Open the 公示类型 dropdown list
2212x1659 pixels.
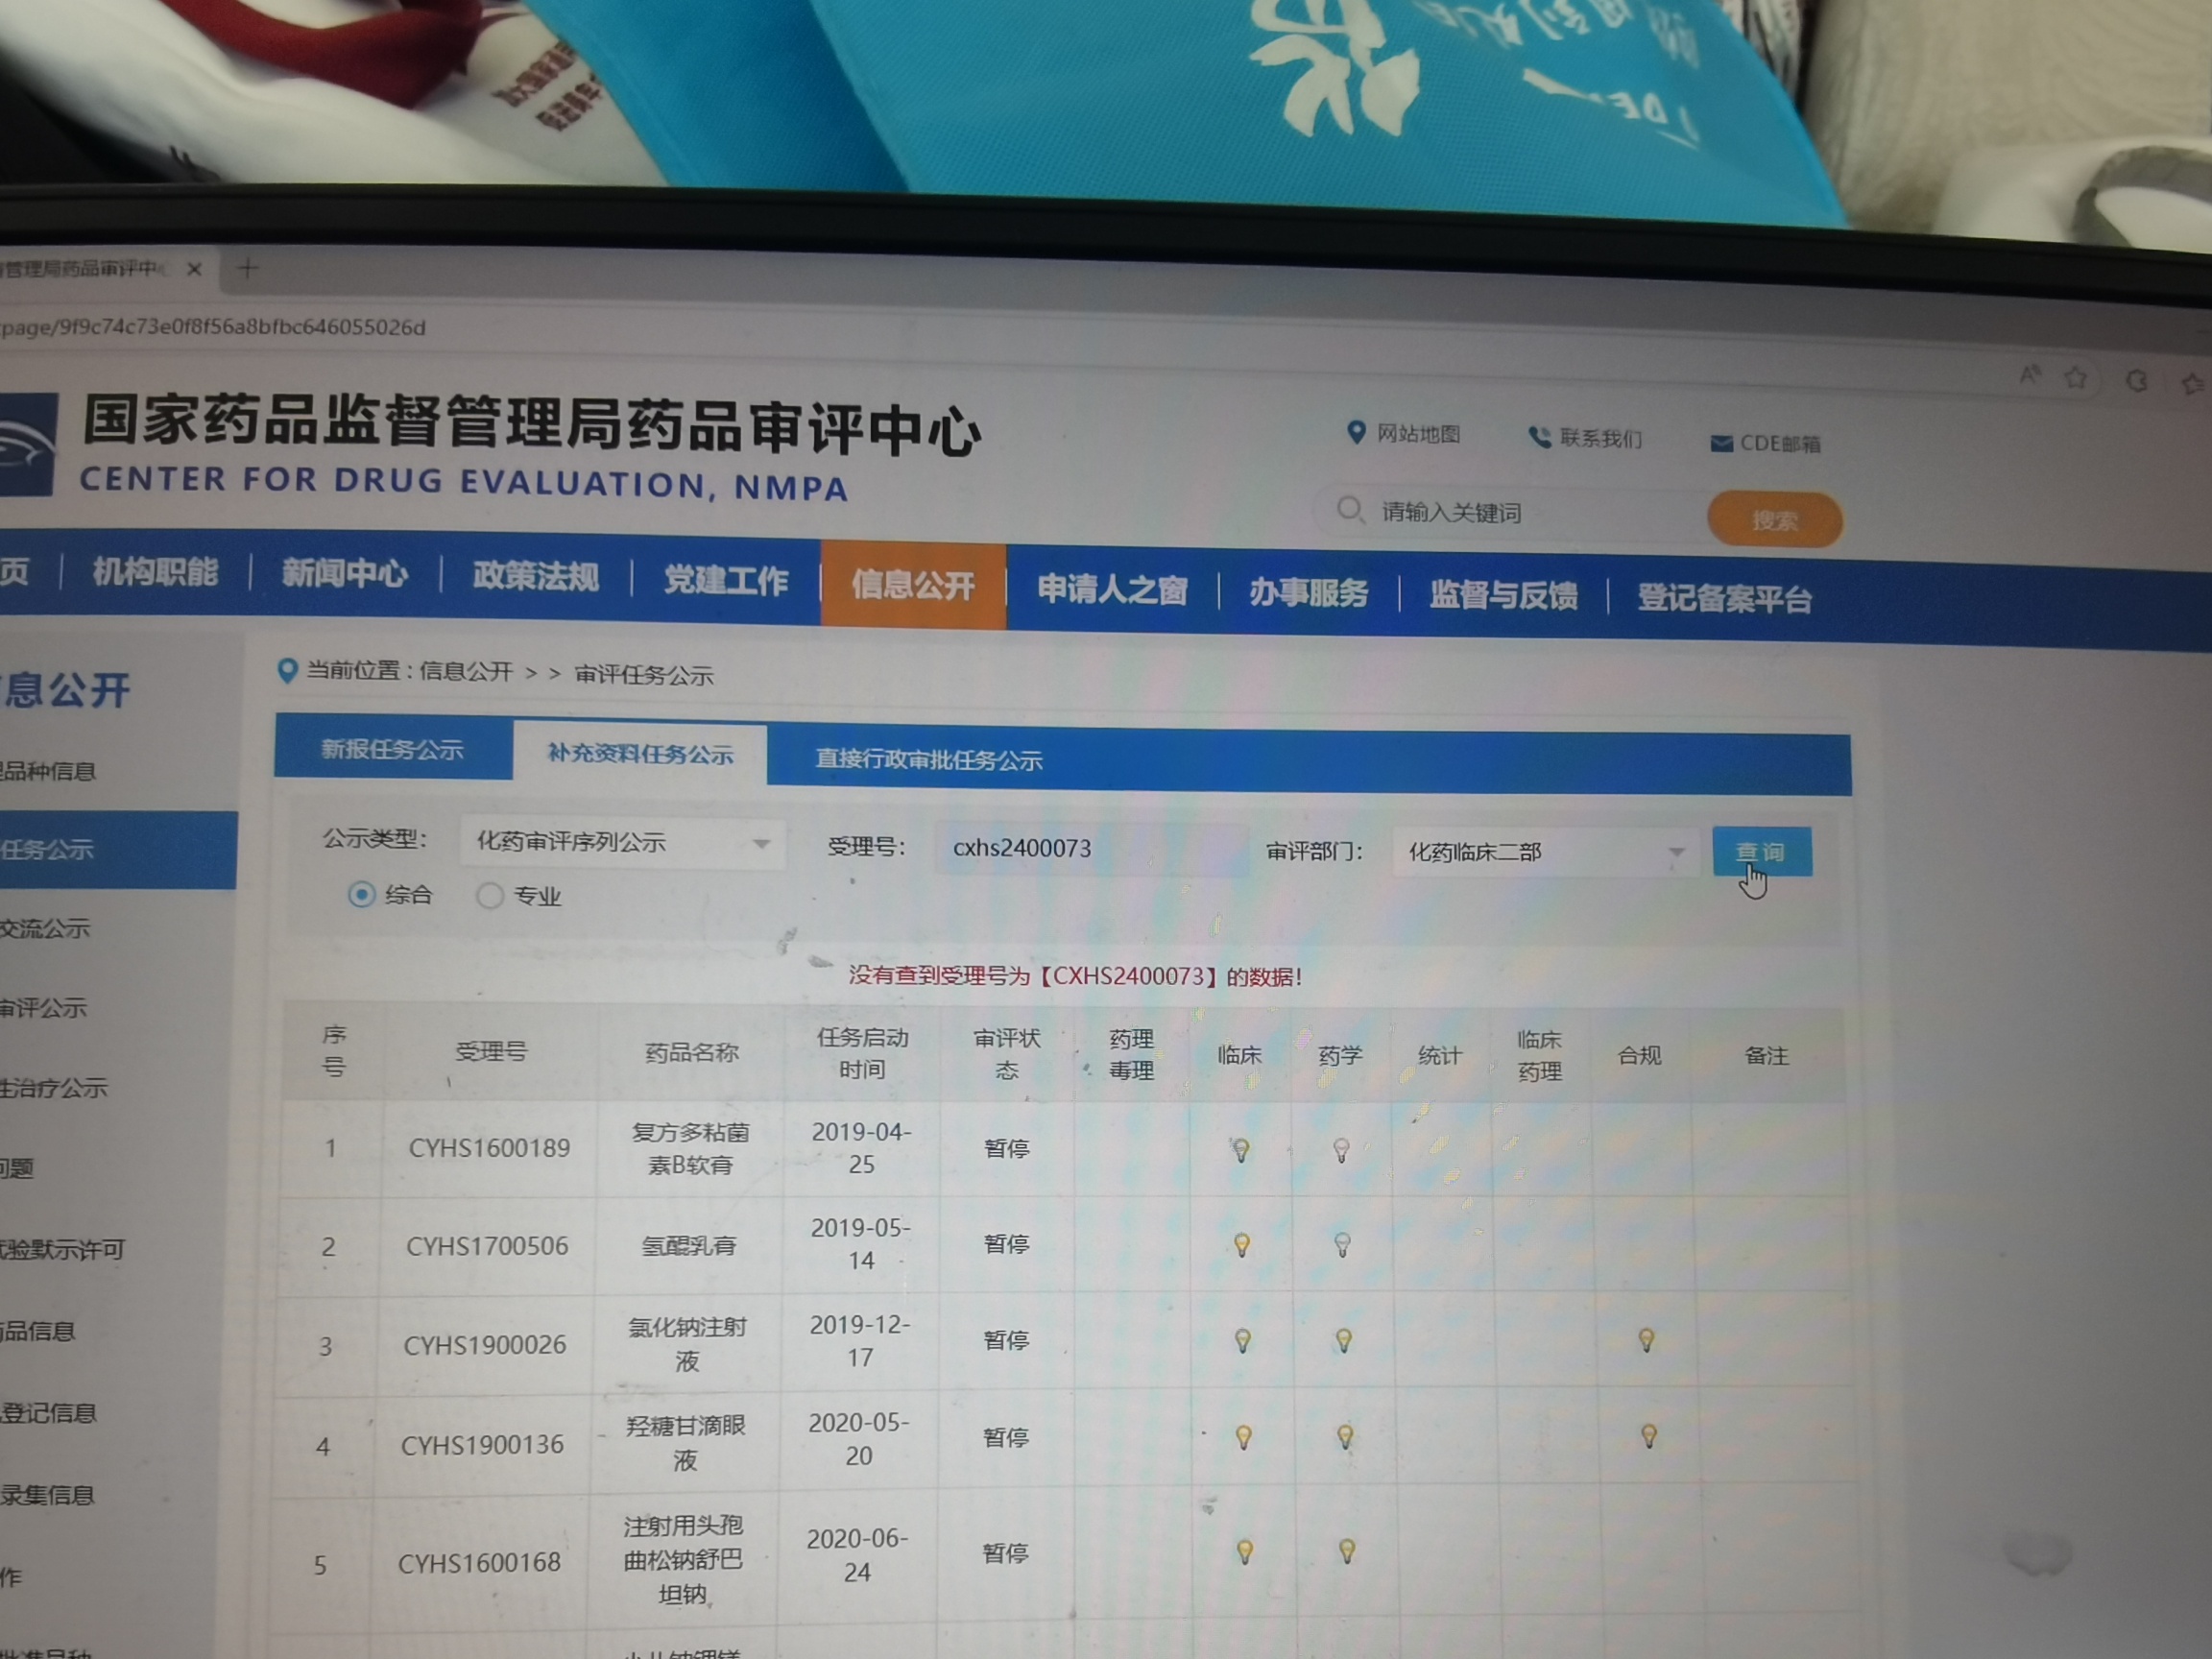point(622,842)
